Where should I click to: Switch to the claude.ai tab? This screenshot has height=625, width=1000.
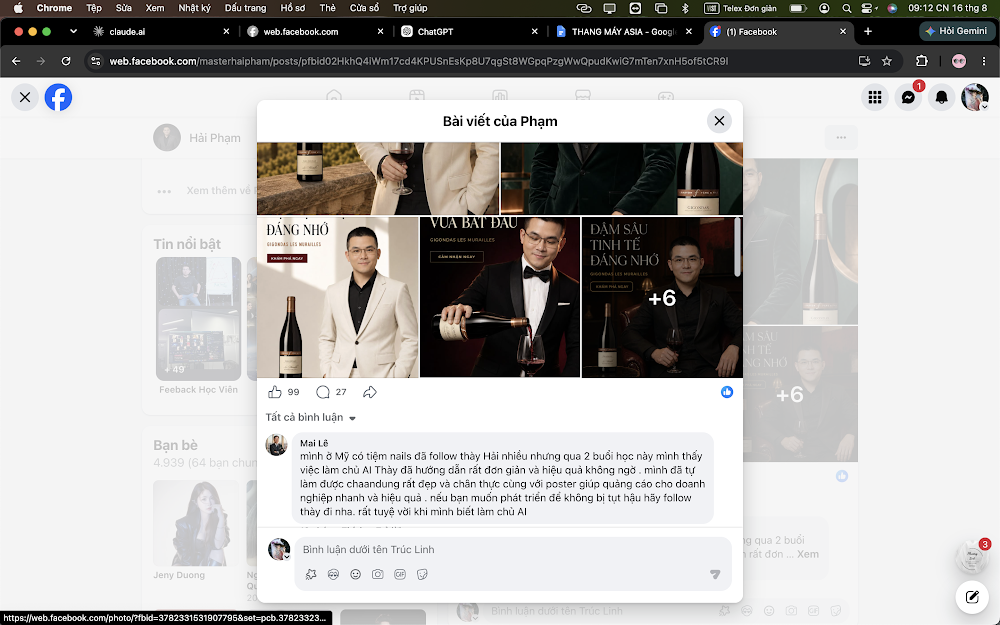point(161,31)
